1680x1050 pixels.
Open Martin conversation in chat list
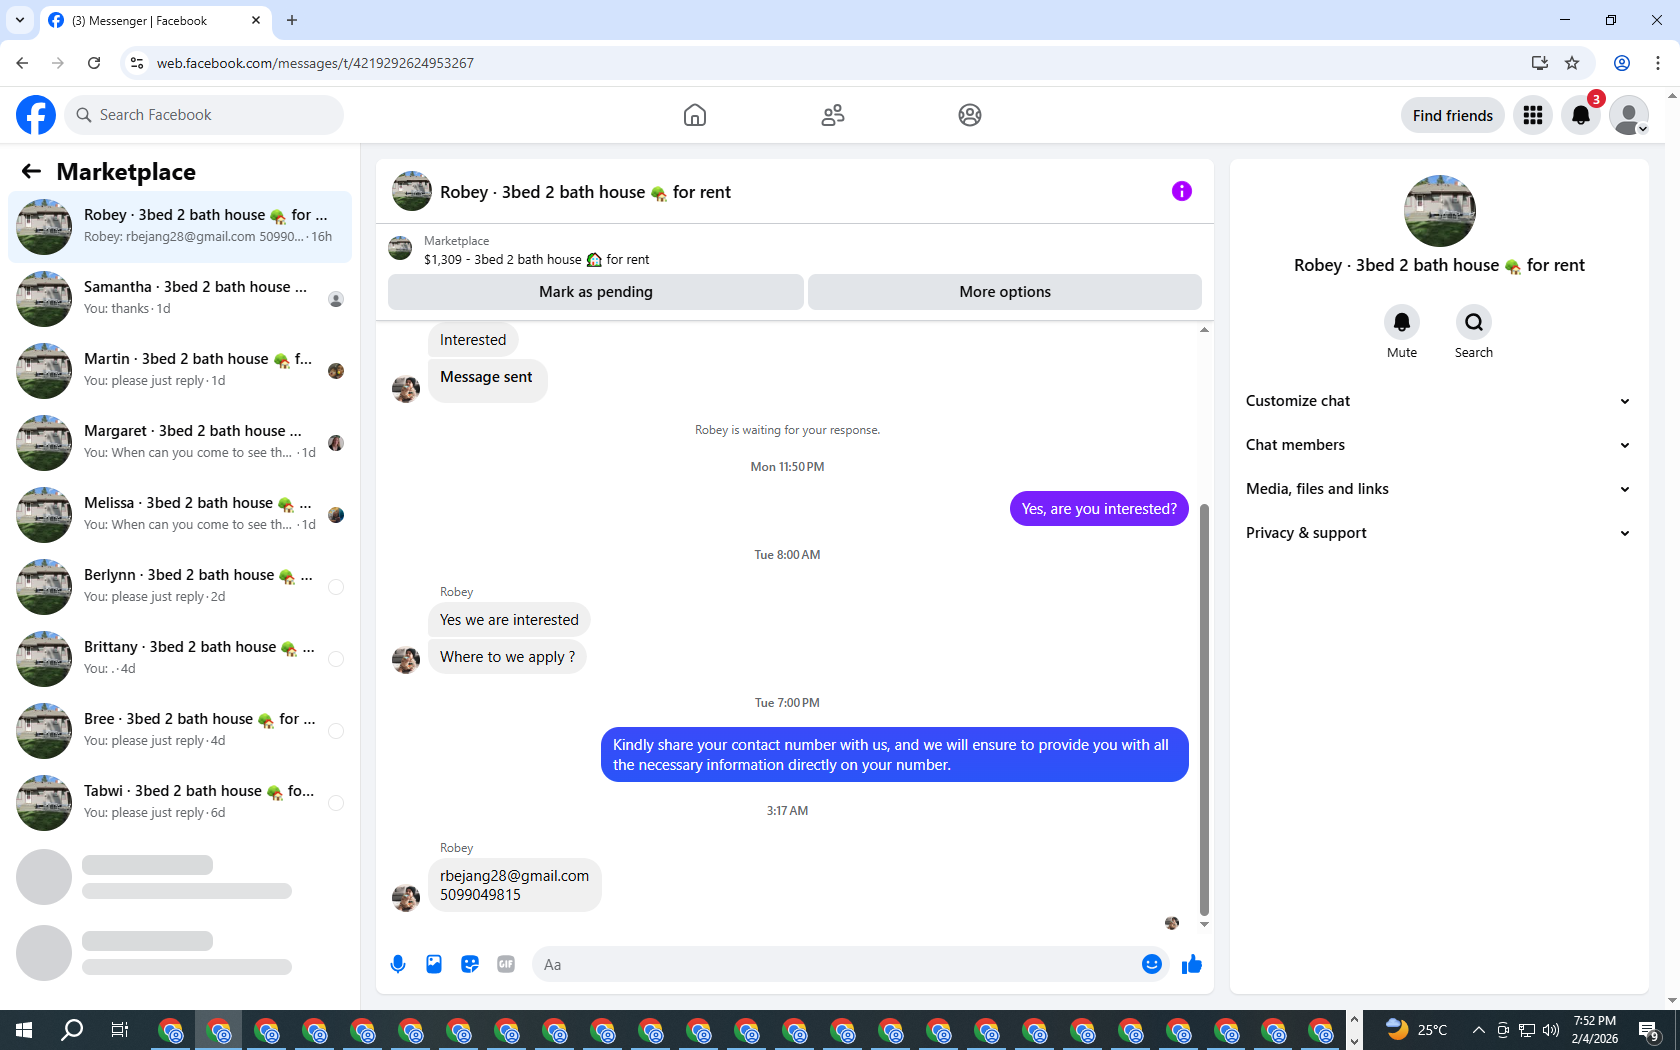(x=180, y=371)
